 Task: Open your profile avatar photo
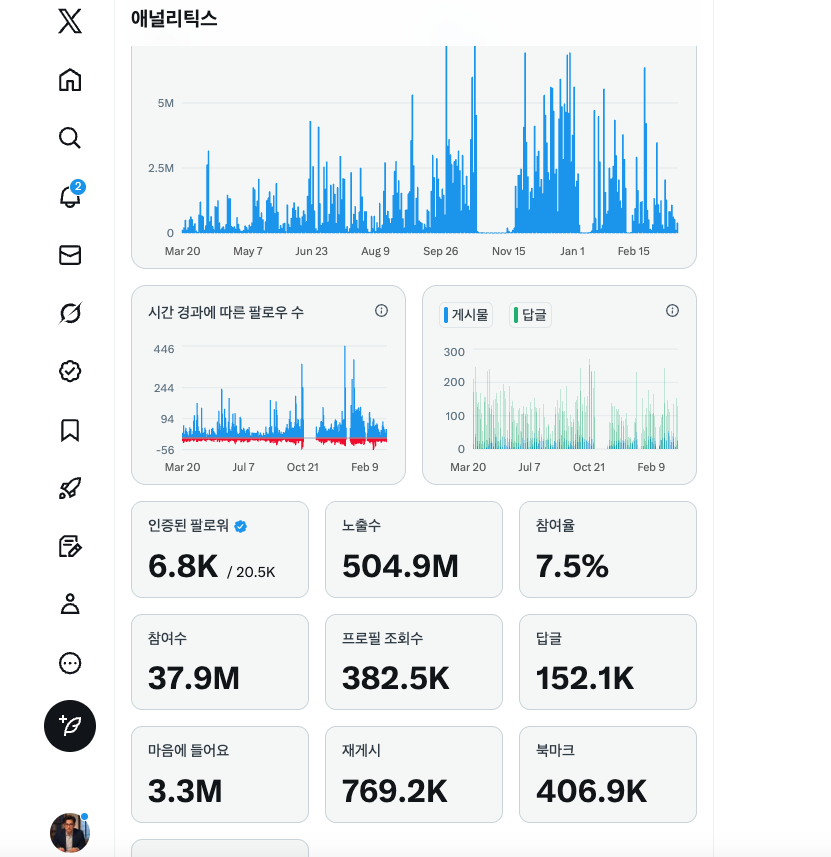[x=69, y=832]
